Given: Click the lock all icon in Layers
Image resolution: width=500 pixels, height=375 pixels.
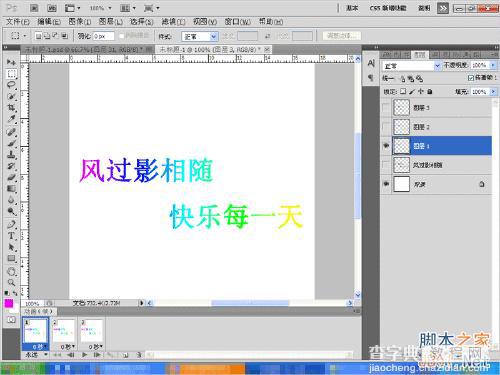Looking at the screenshot, I should coord(430,91).
